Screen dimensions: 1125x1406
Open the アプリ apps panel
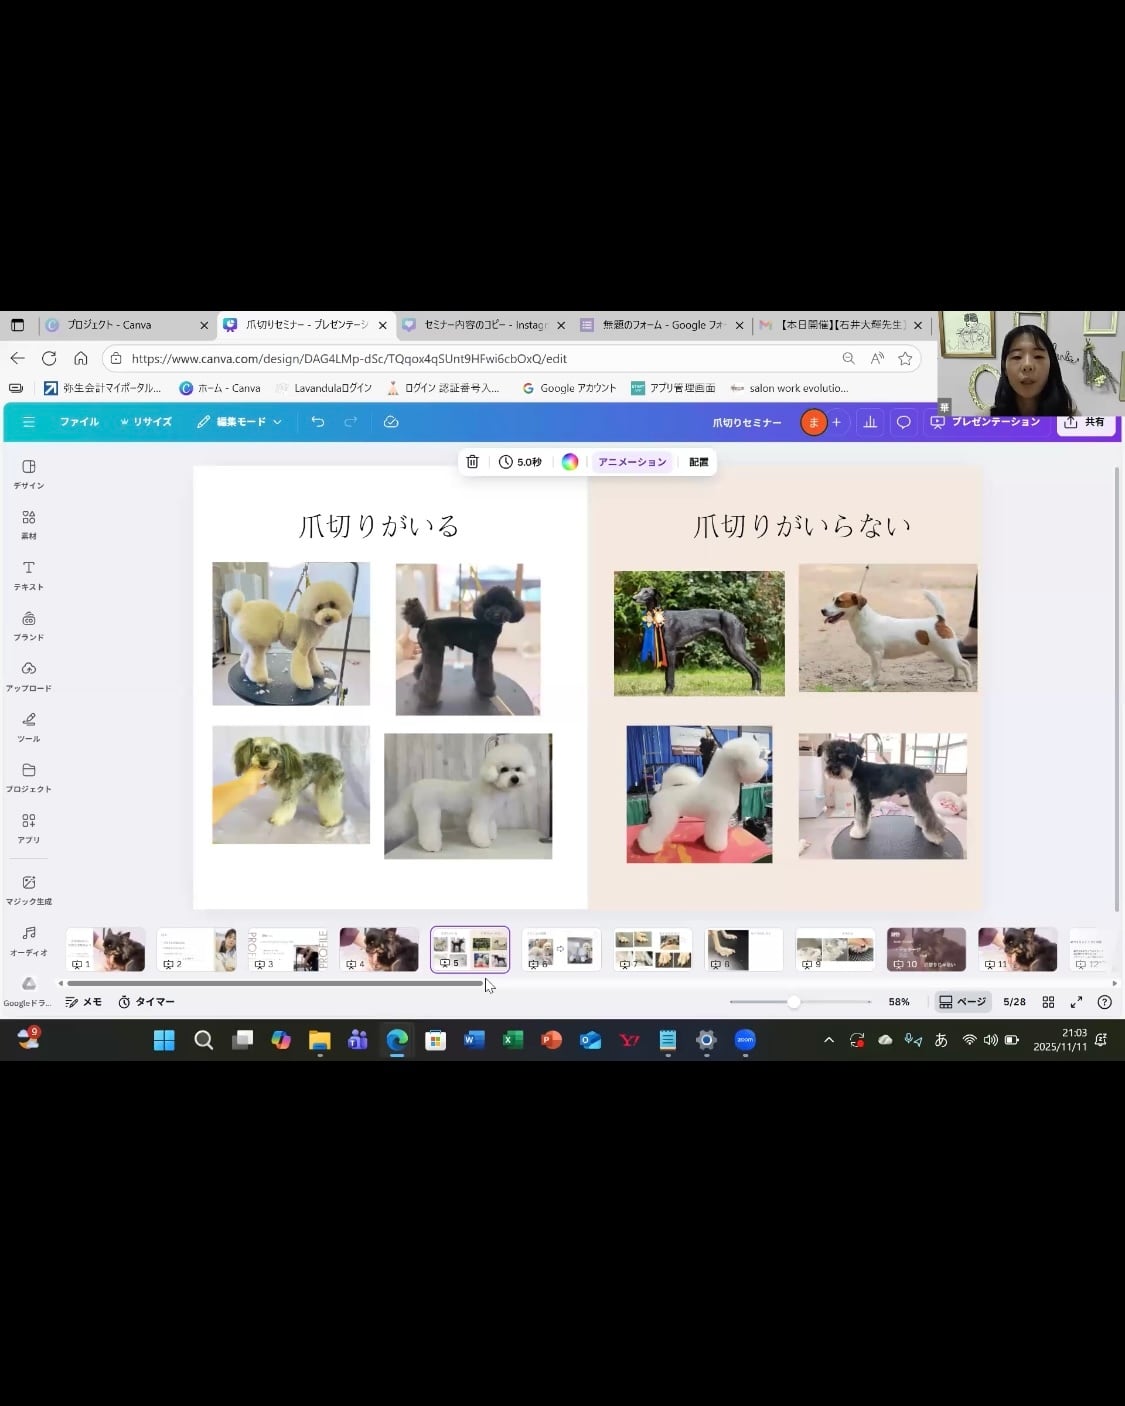29,828
